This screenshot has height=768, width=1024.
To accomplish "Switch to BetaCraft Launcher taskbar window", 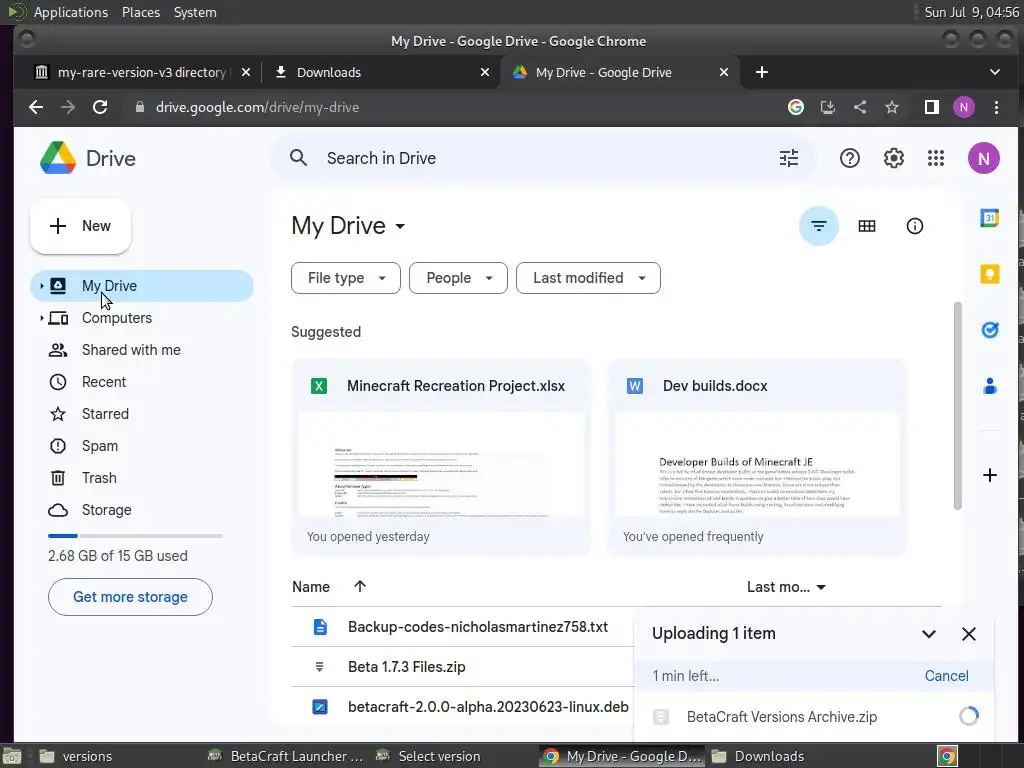I will 285,756.
